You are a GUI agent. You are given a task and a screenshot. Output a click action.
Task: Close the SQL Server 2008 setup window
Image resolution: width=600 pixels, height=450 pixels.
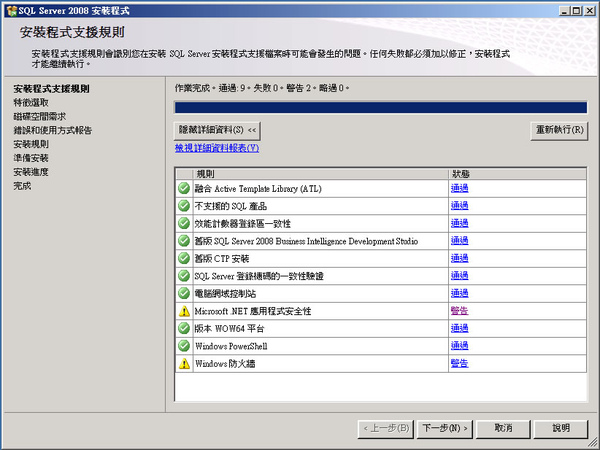point(590,11)
